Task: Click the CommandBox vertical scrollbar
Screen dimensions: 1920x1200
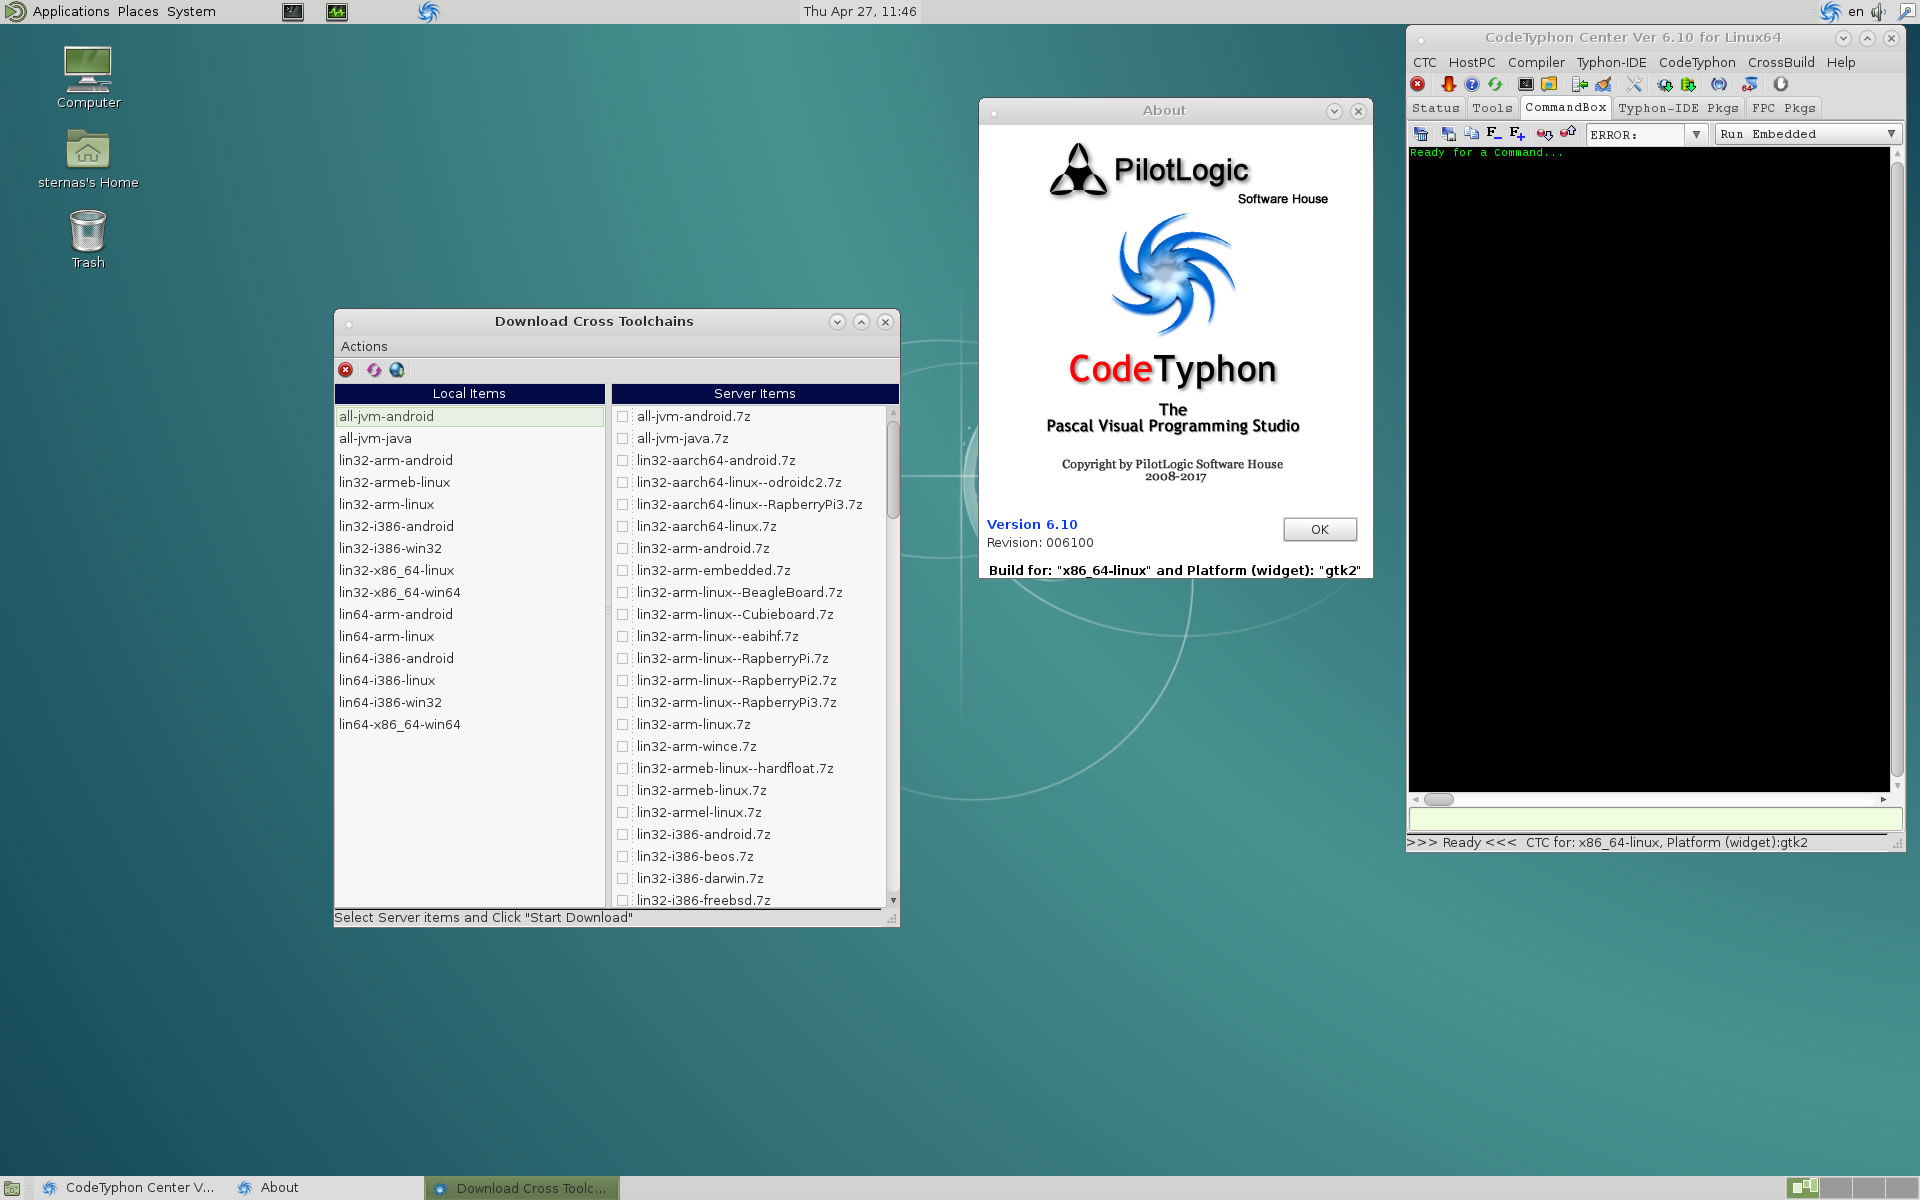Action: [x=1897, y=469]
